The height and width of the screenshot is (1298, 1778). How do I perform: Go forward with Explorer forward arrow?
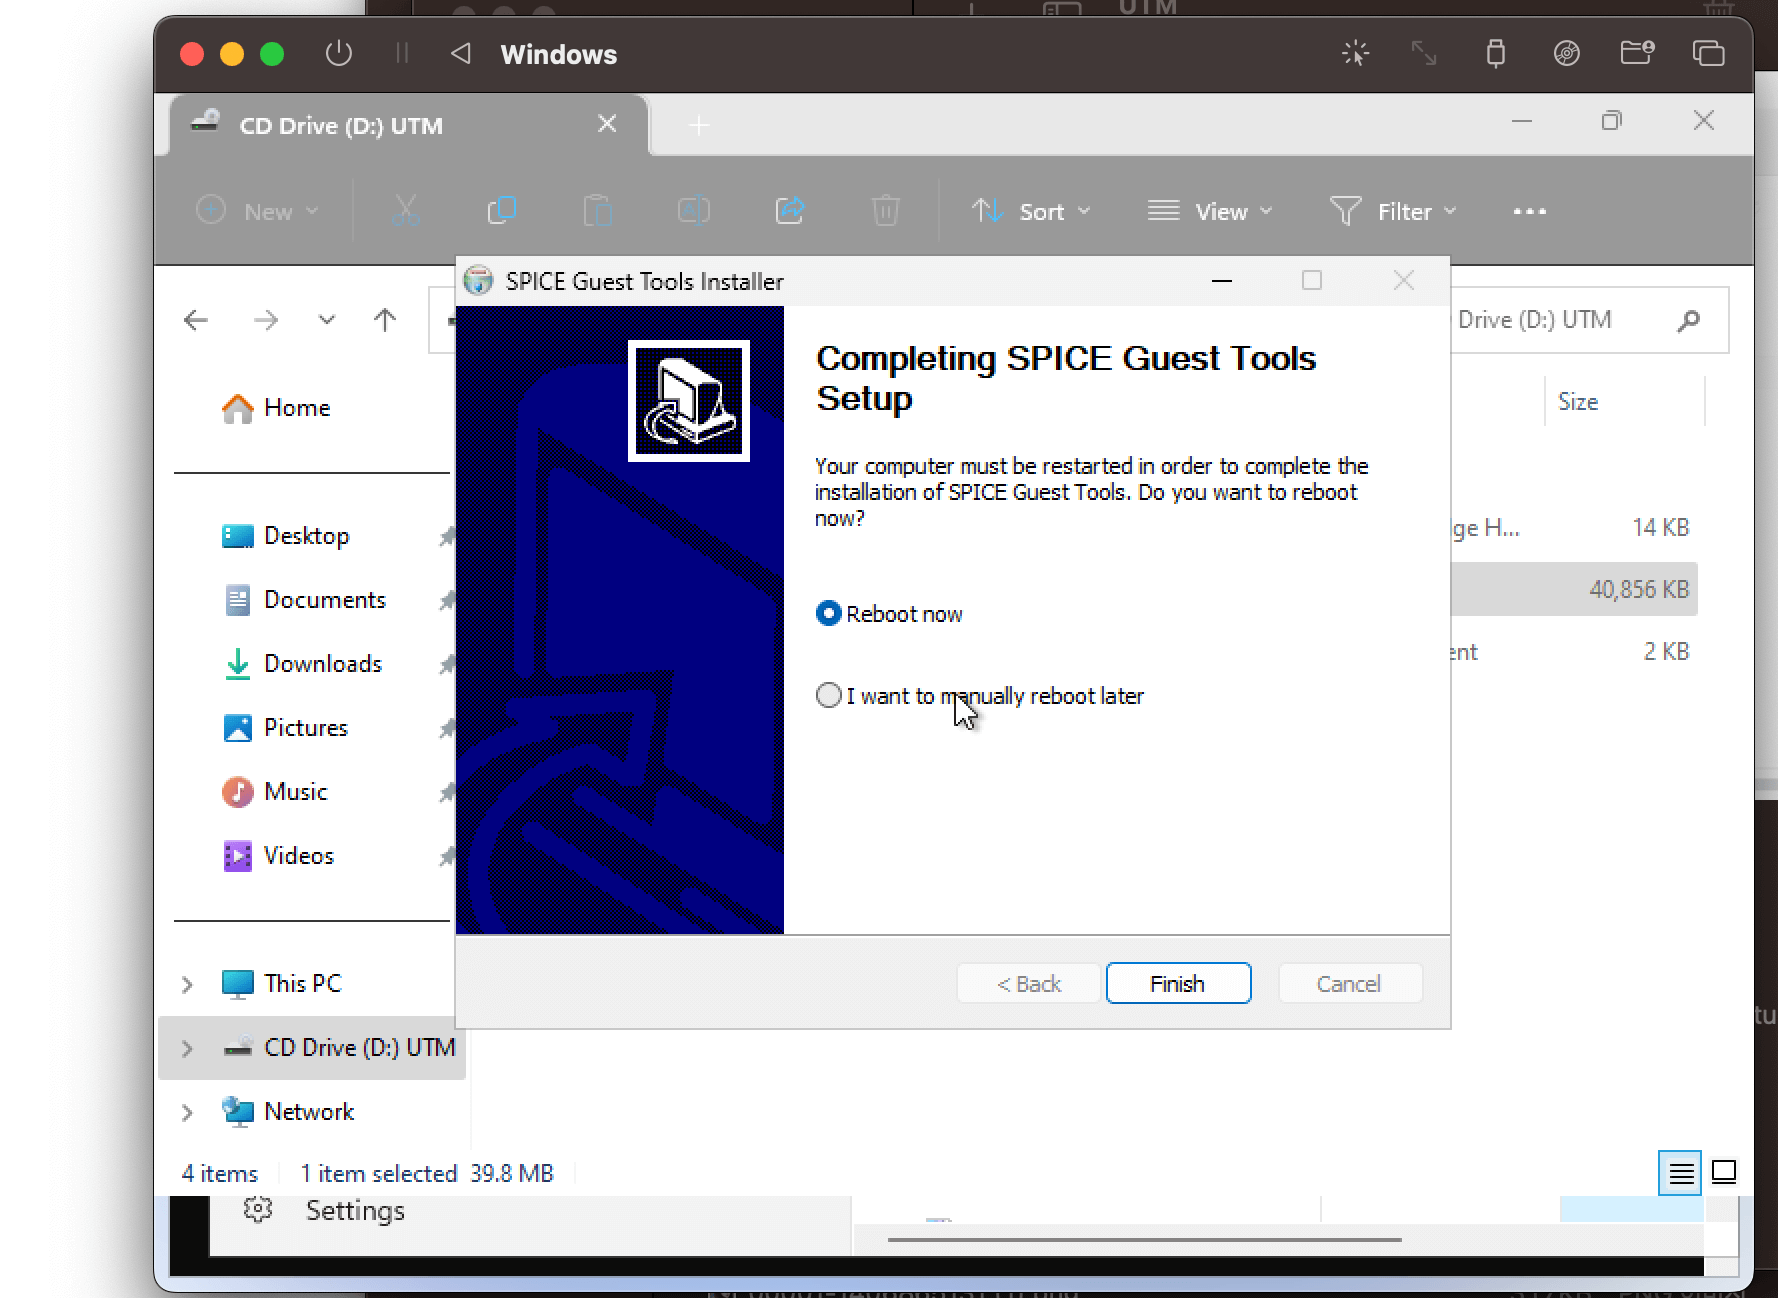coord(266,320)
